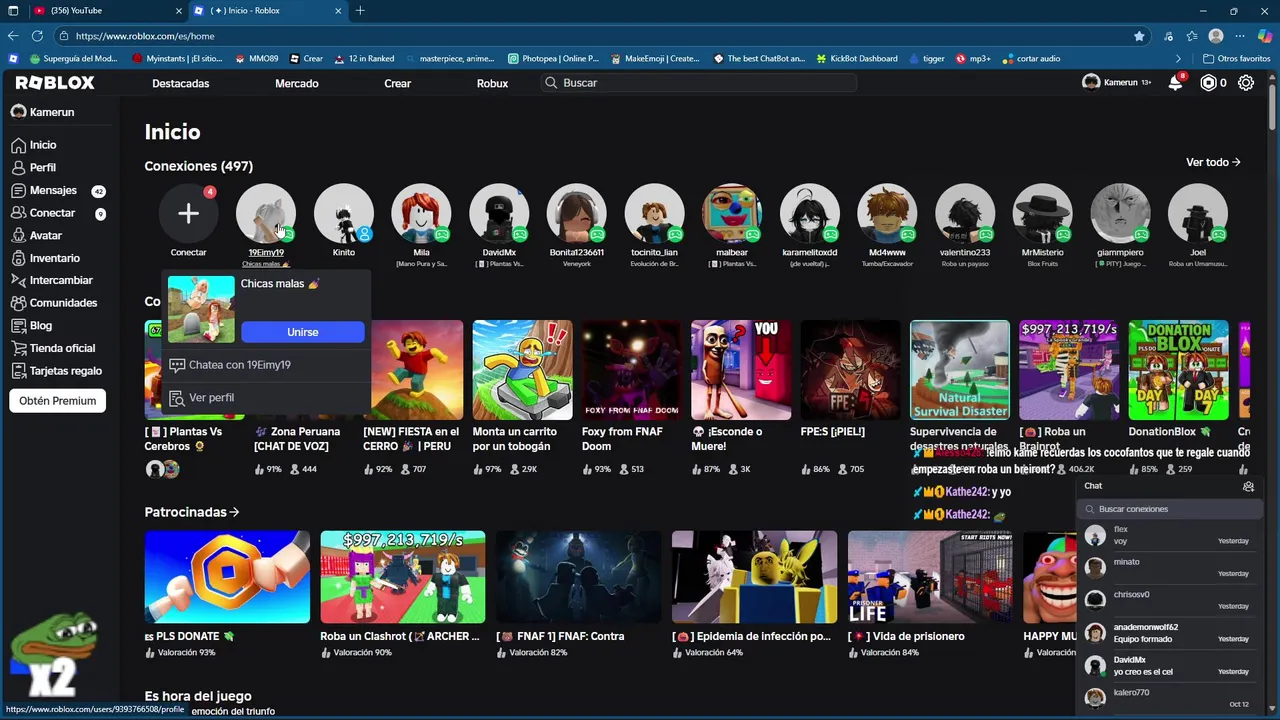Open Comunidades in the sidebar
This screenshot has height=720, width=1280.
pos(63,303)
